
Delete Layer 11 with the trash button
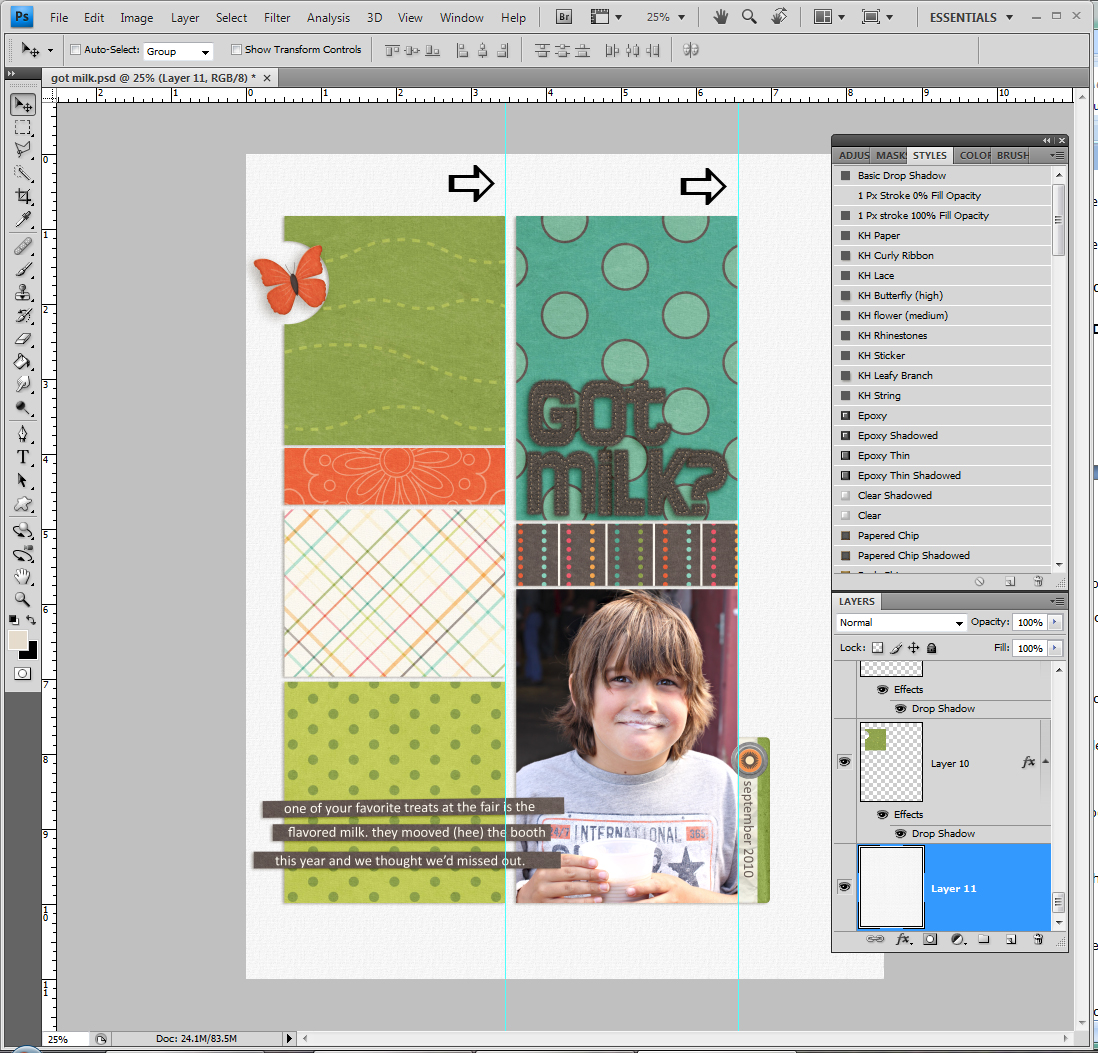pos(1038,940)
